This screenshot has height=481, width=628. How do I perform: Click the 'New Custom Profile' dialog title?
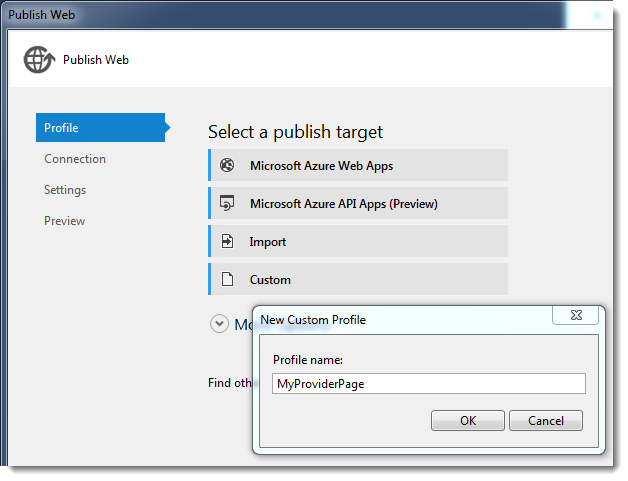click(x=313, y=320)
